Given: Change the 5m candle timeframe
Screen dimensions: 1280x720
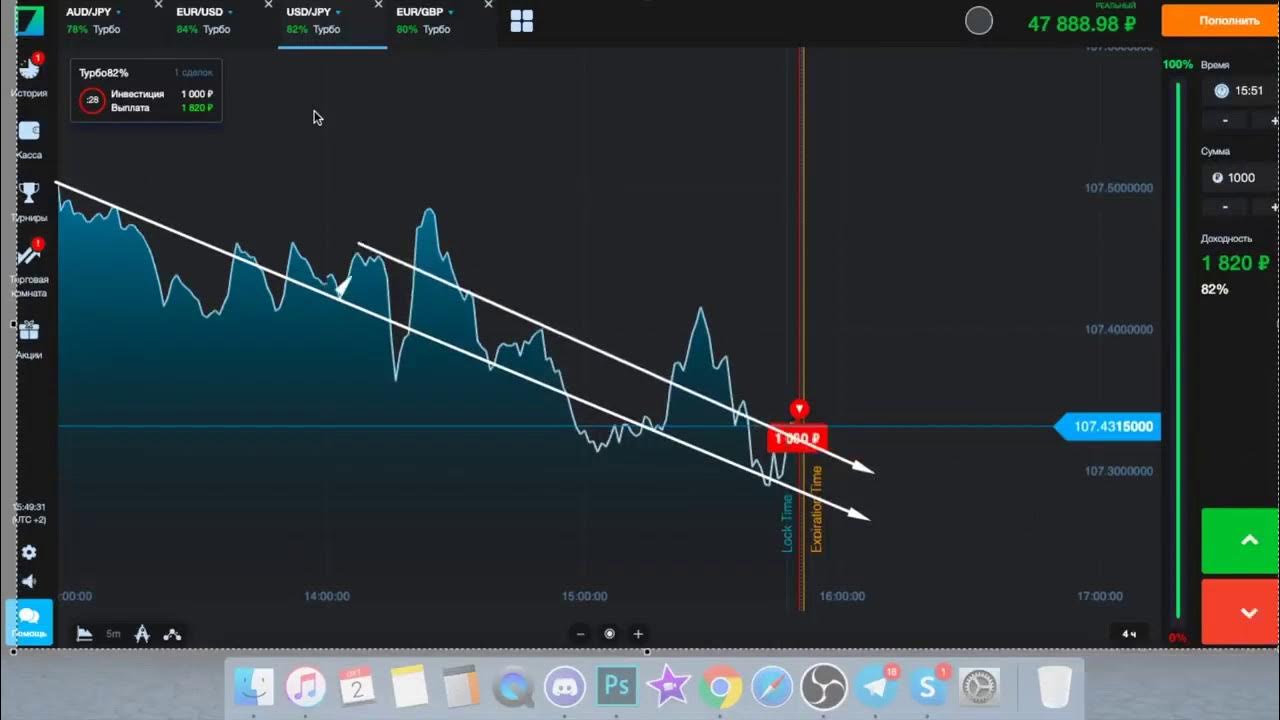Looking at the screenshot, I should pos(113,633).
